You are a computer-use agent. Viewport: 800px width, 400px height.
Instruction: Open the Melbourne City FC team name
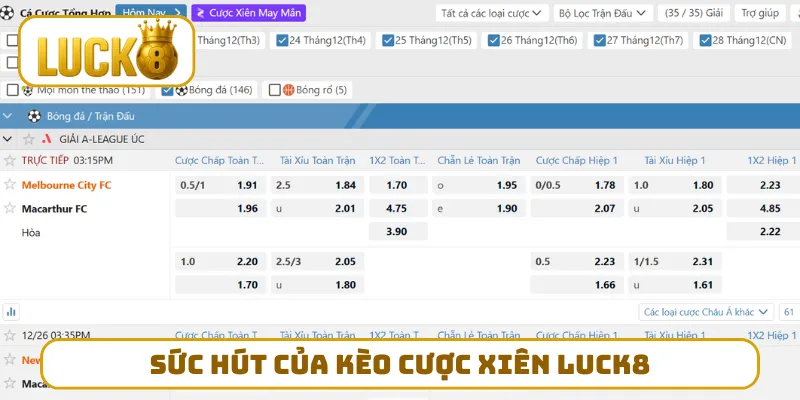66,185
